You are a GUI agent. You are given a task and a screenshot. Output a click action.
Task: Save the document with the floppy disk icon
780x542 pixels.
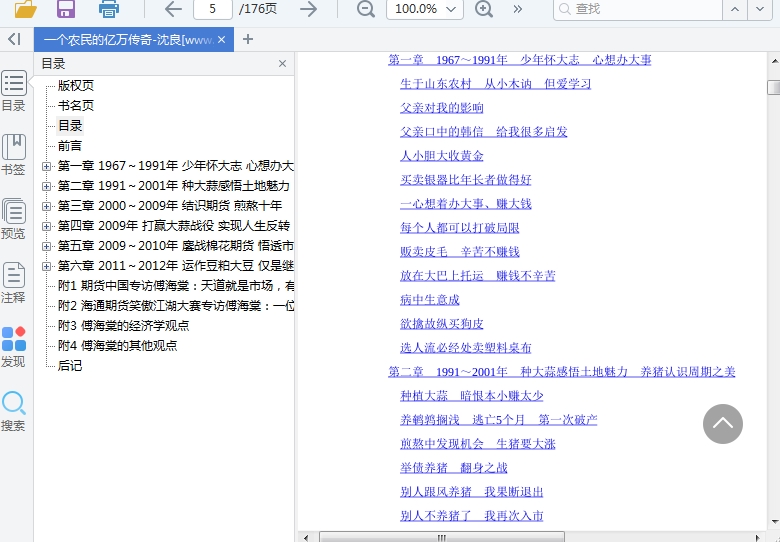(66, 9)
